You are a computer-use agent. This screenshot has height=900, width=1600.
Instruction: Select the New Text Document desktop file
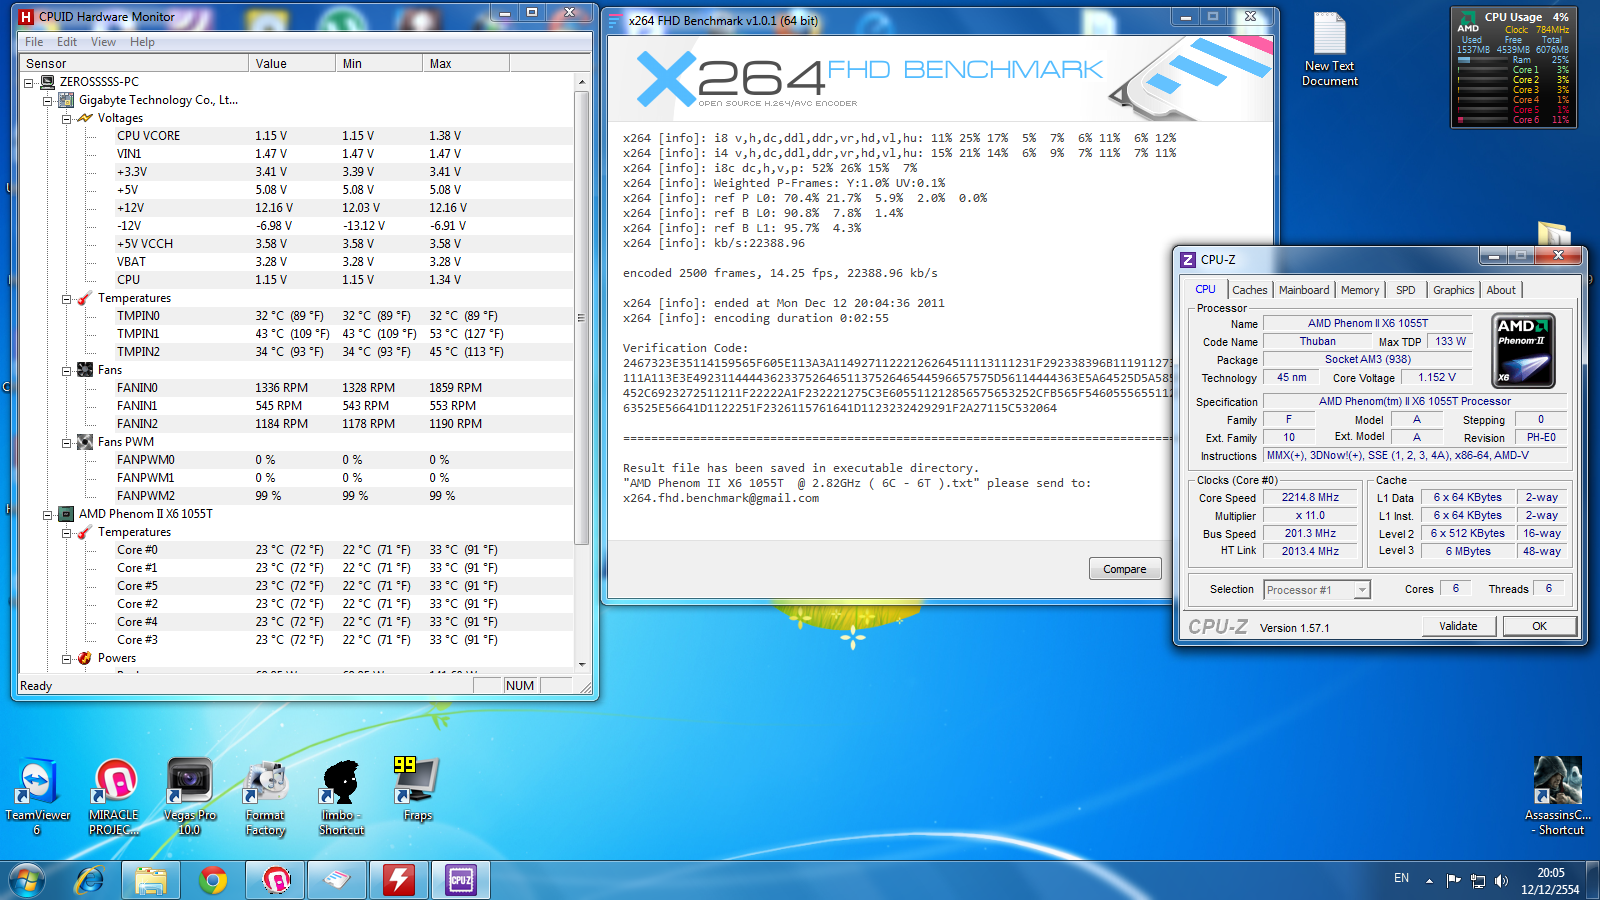coord(1330,50)
